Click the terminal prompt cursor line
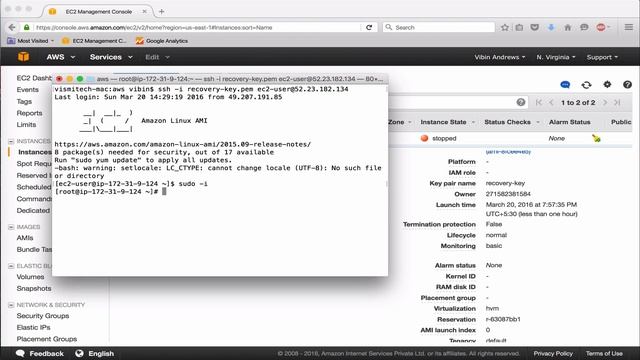 click(110, 191)
